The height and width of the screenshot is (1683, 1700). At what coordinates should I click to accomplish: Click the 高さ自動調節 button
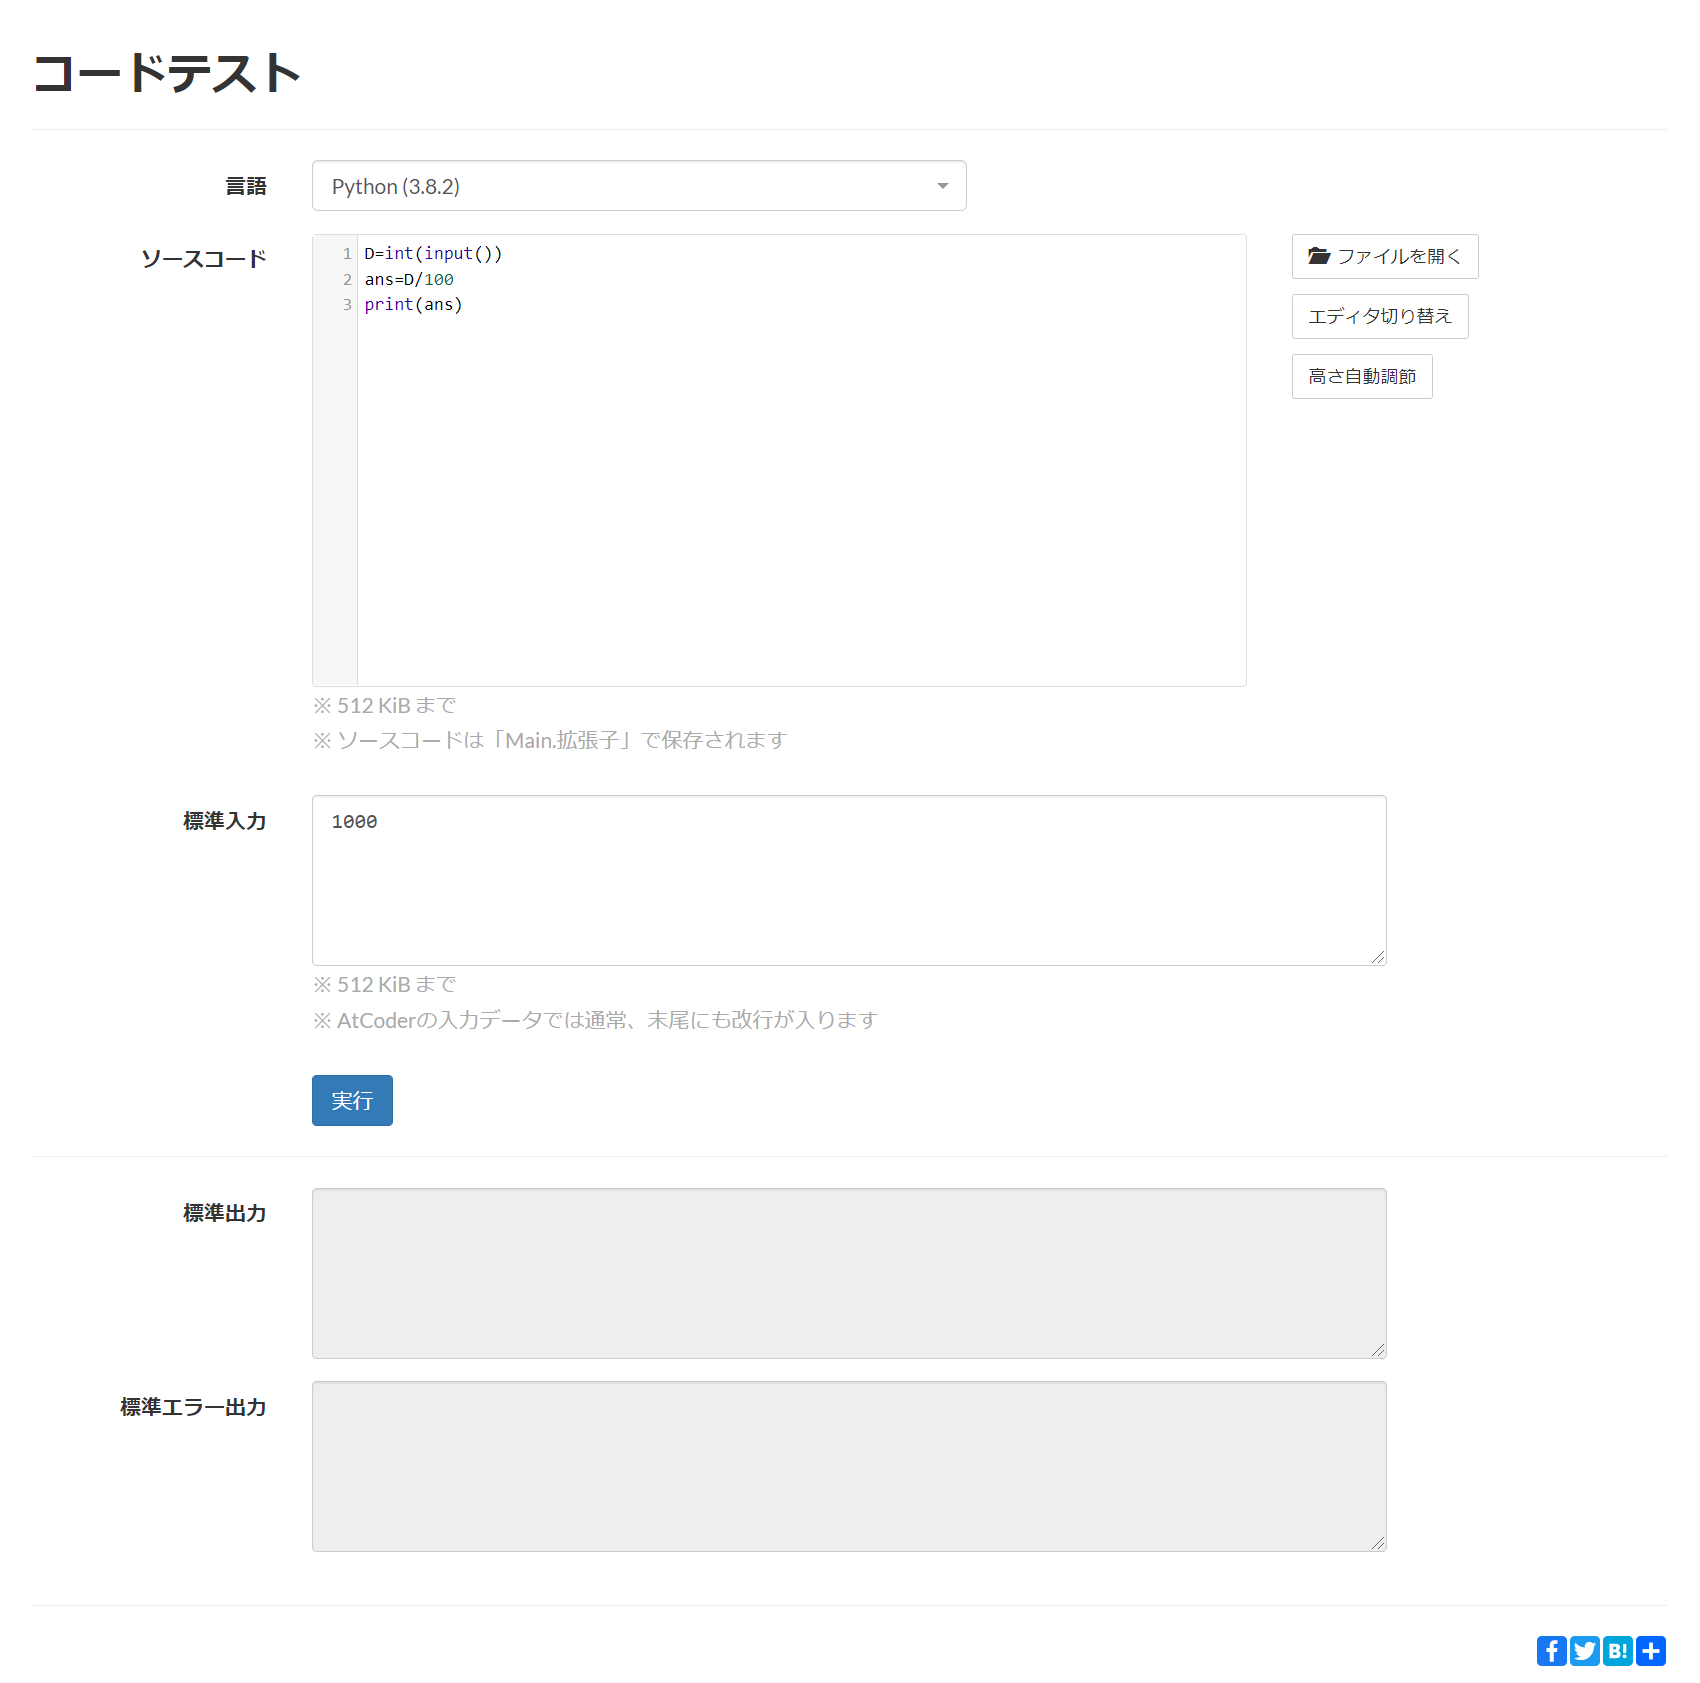(x=1362, y=377)
